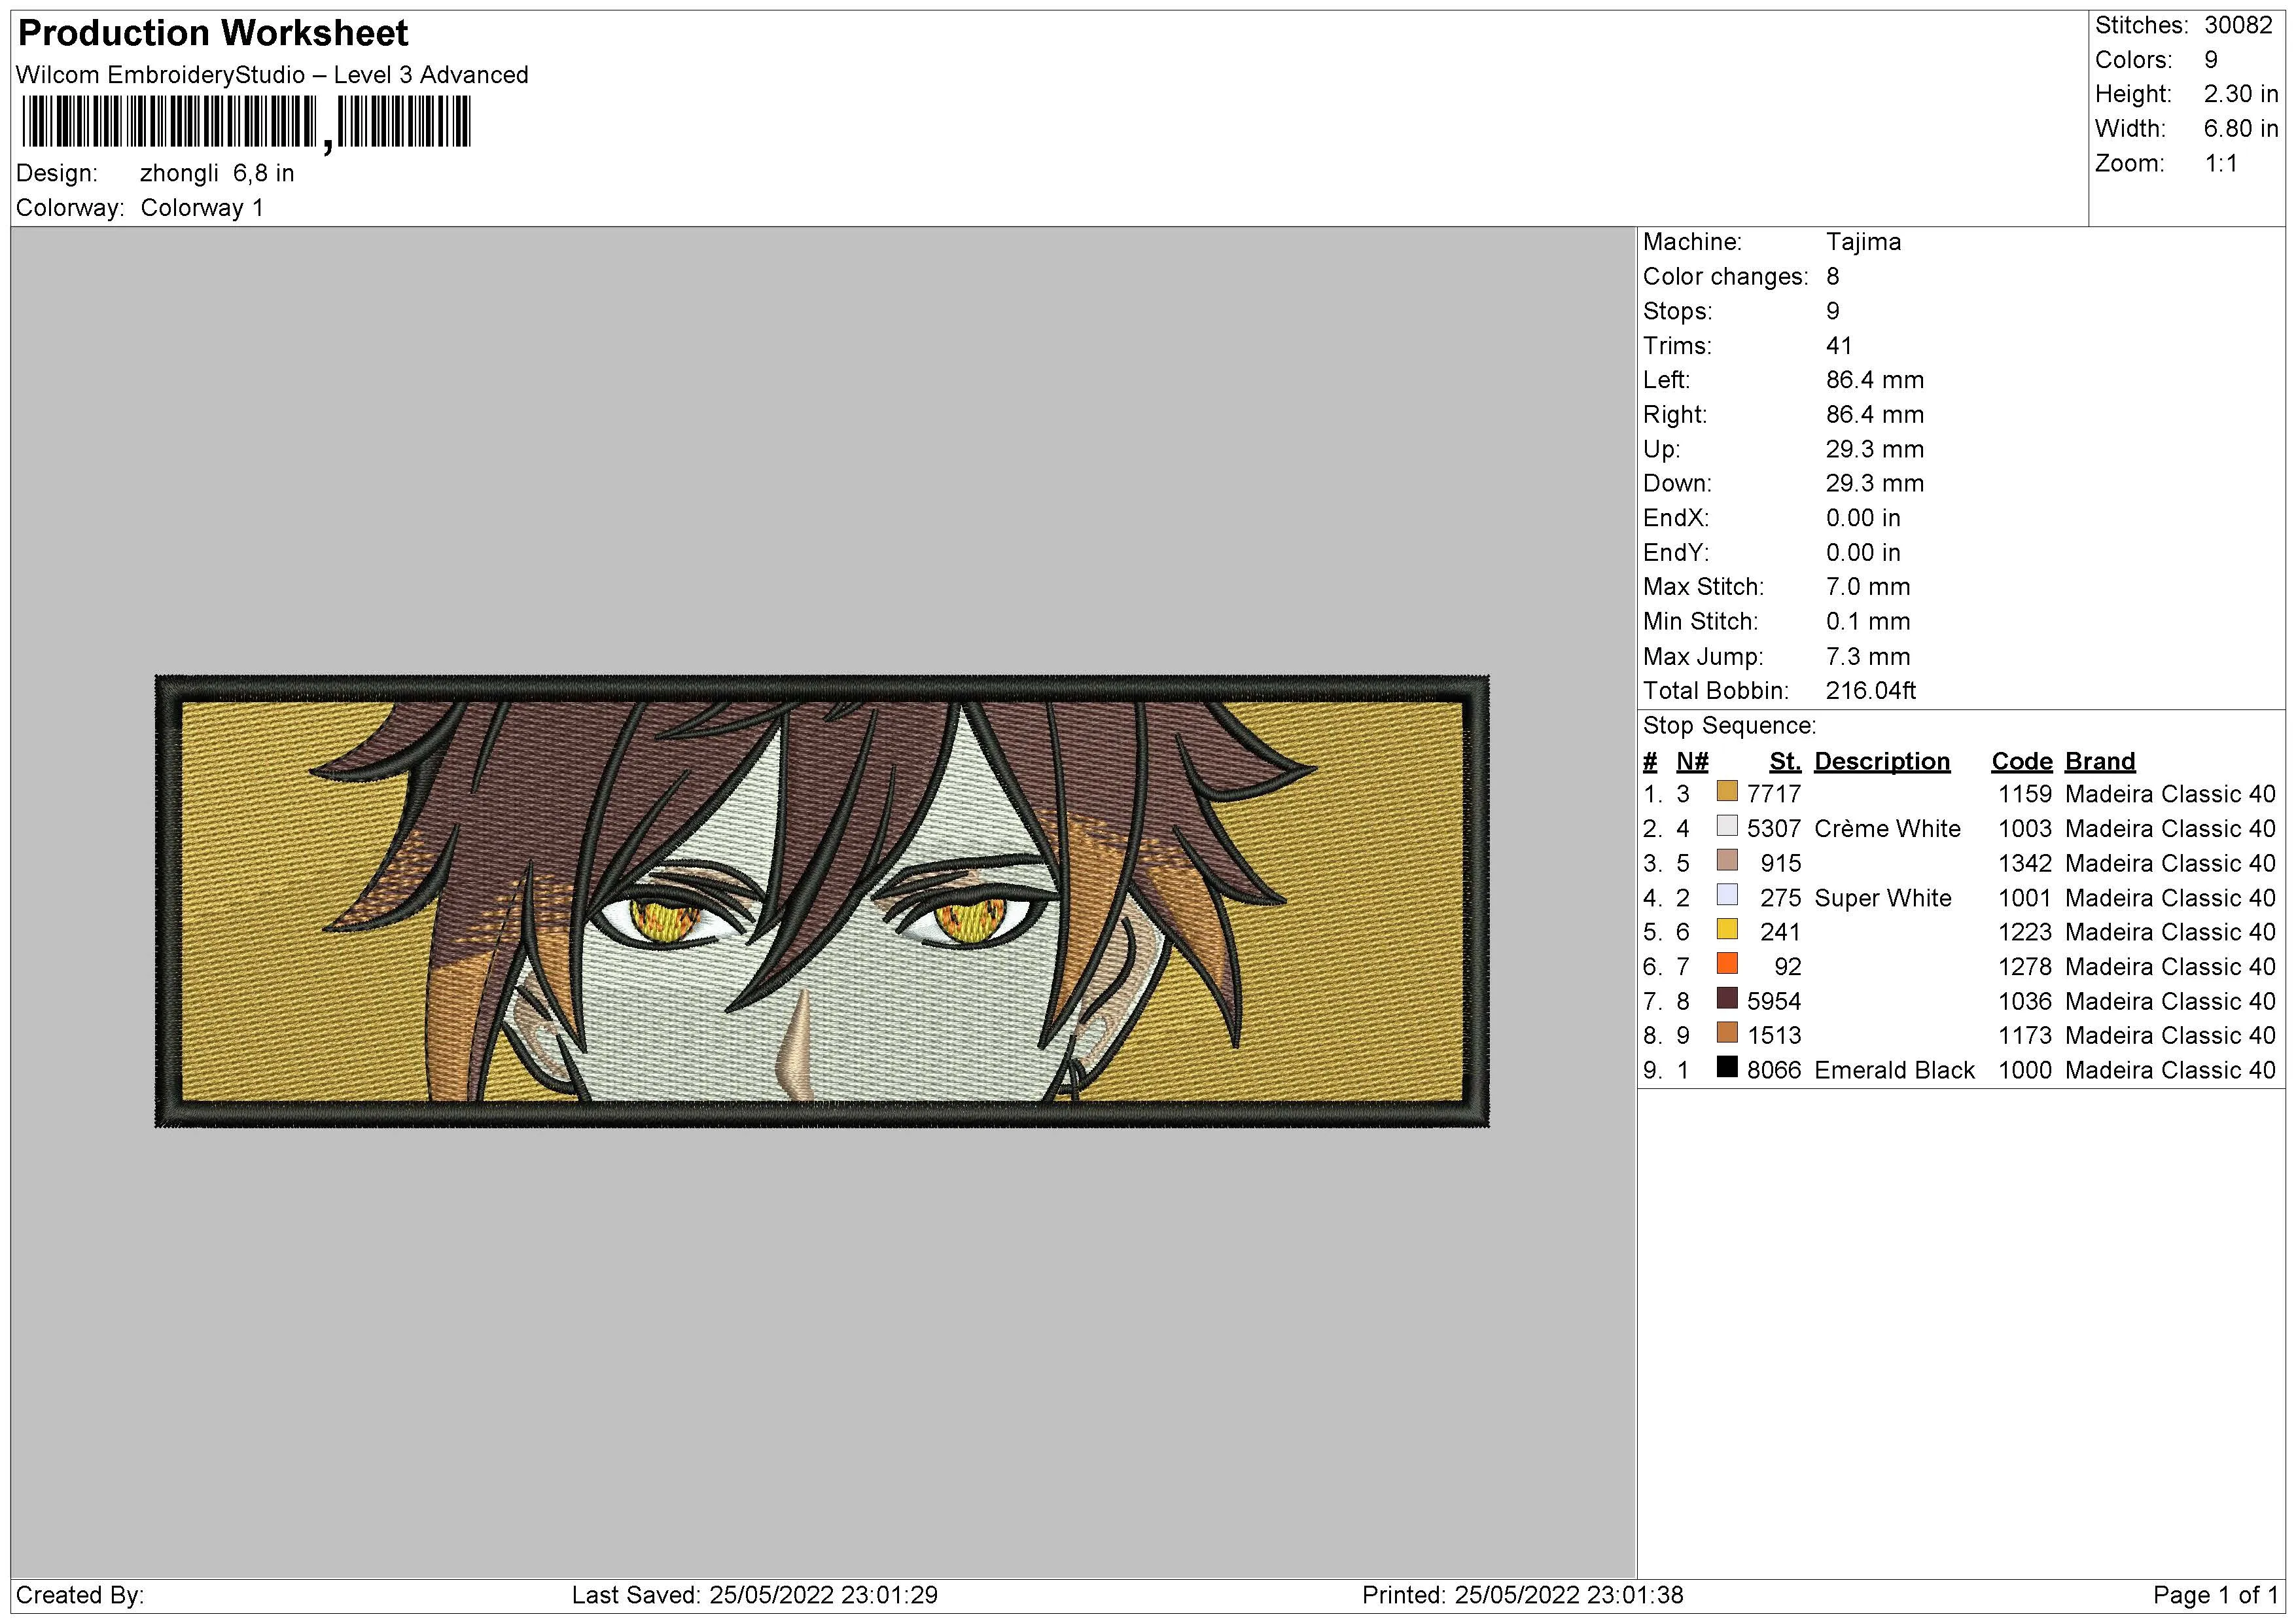Click the design name 'zhongli 6,8 in'
This screenshot has width=2296, height=1623.
pos(217,173)
